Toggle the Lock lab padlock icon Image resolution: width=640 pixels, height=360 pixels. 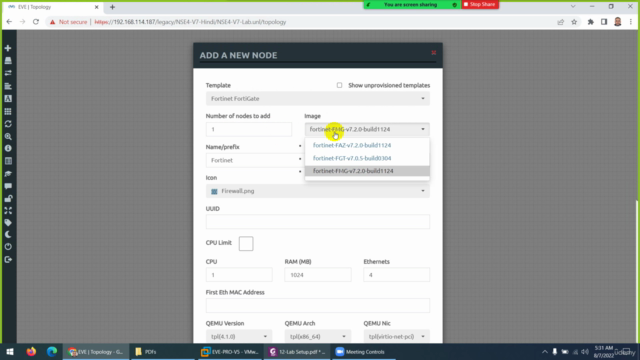pyautogui.click(x=8, y=199)
